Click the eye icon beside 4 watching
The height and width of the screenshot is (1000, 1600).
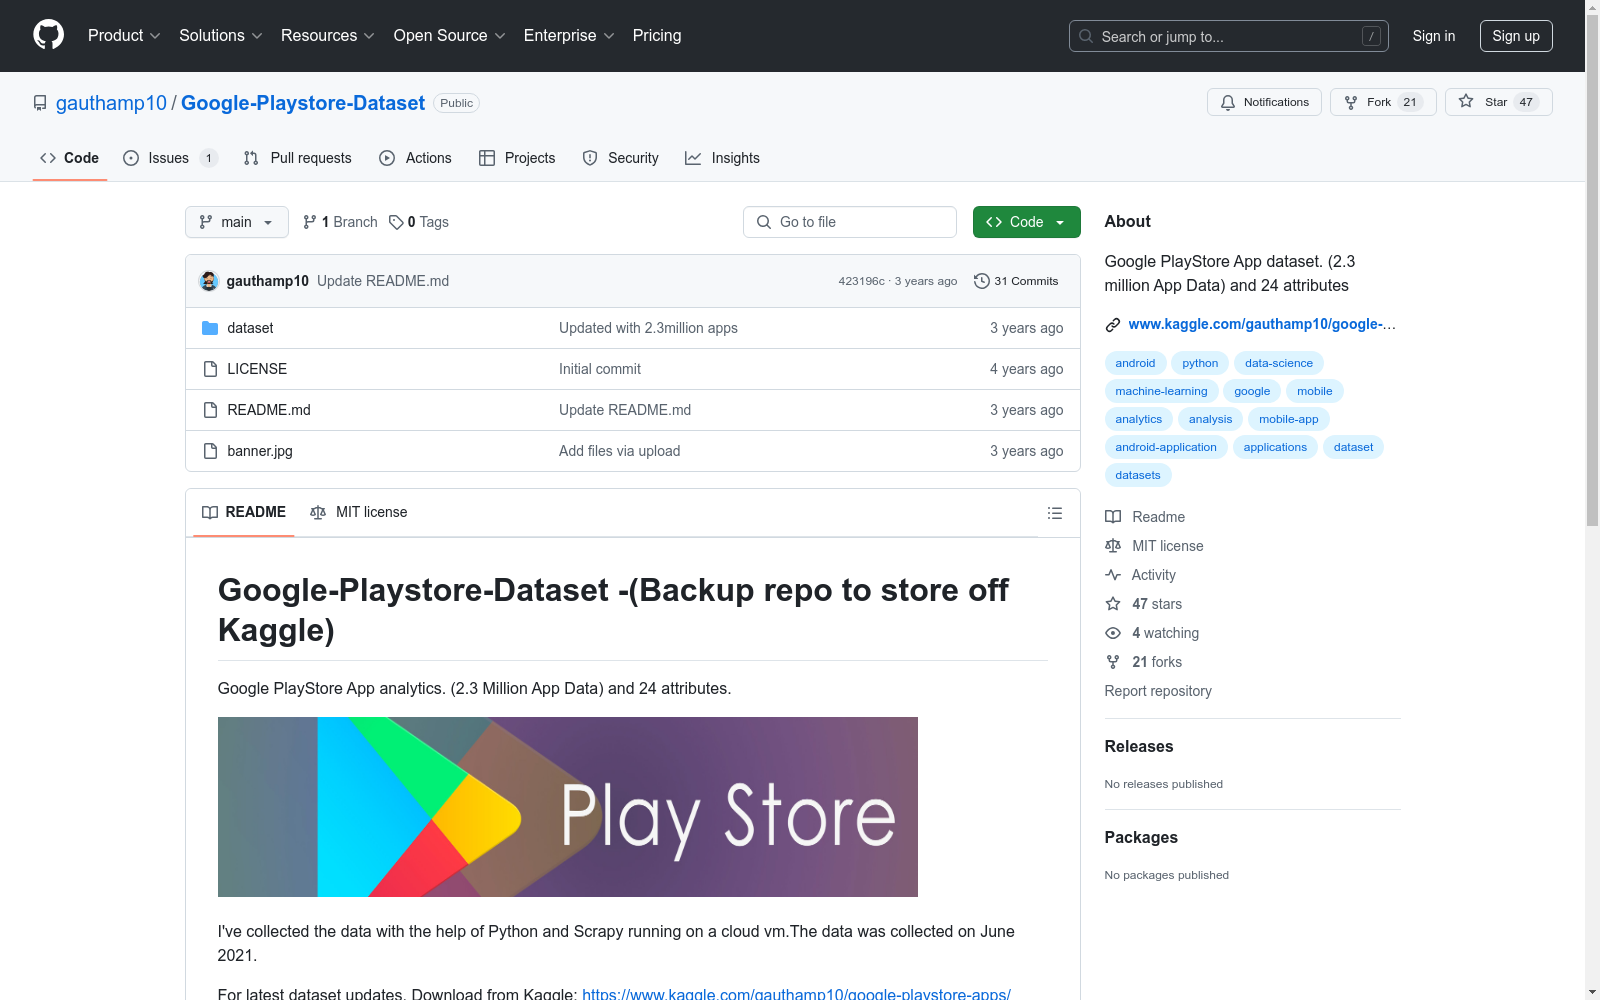coord(1113,633)
